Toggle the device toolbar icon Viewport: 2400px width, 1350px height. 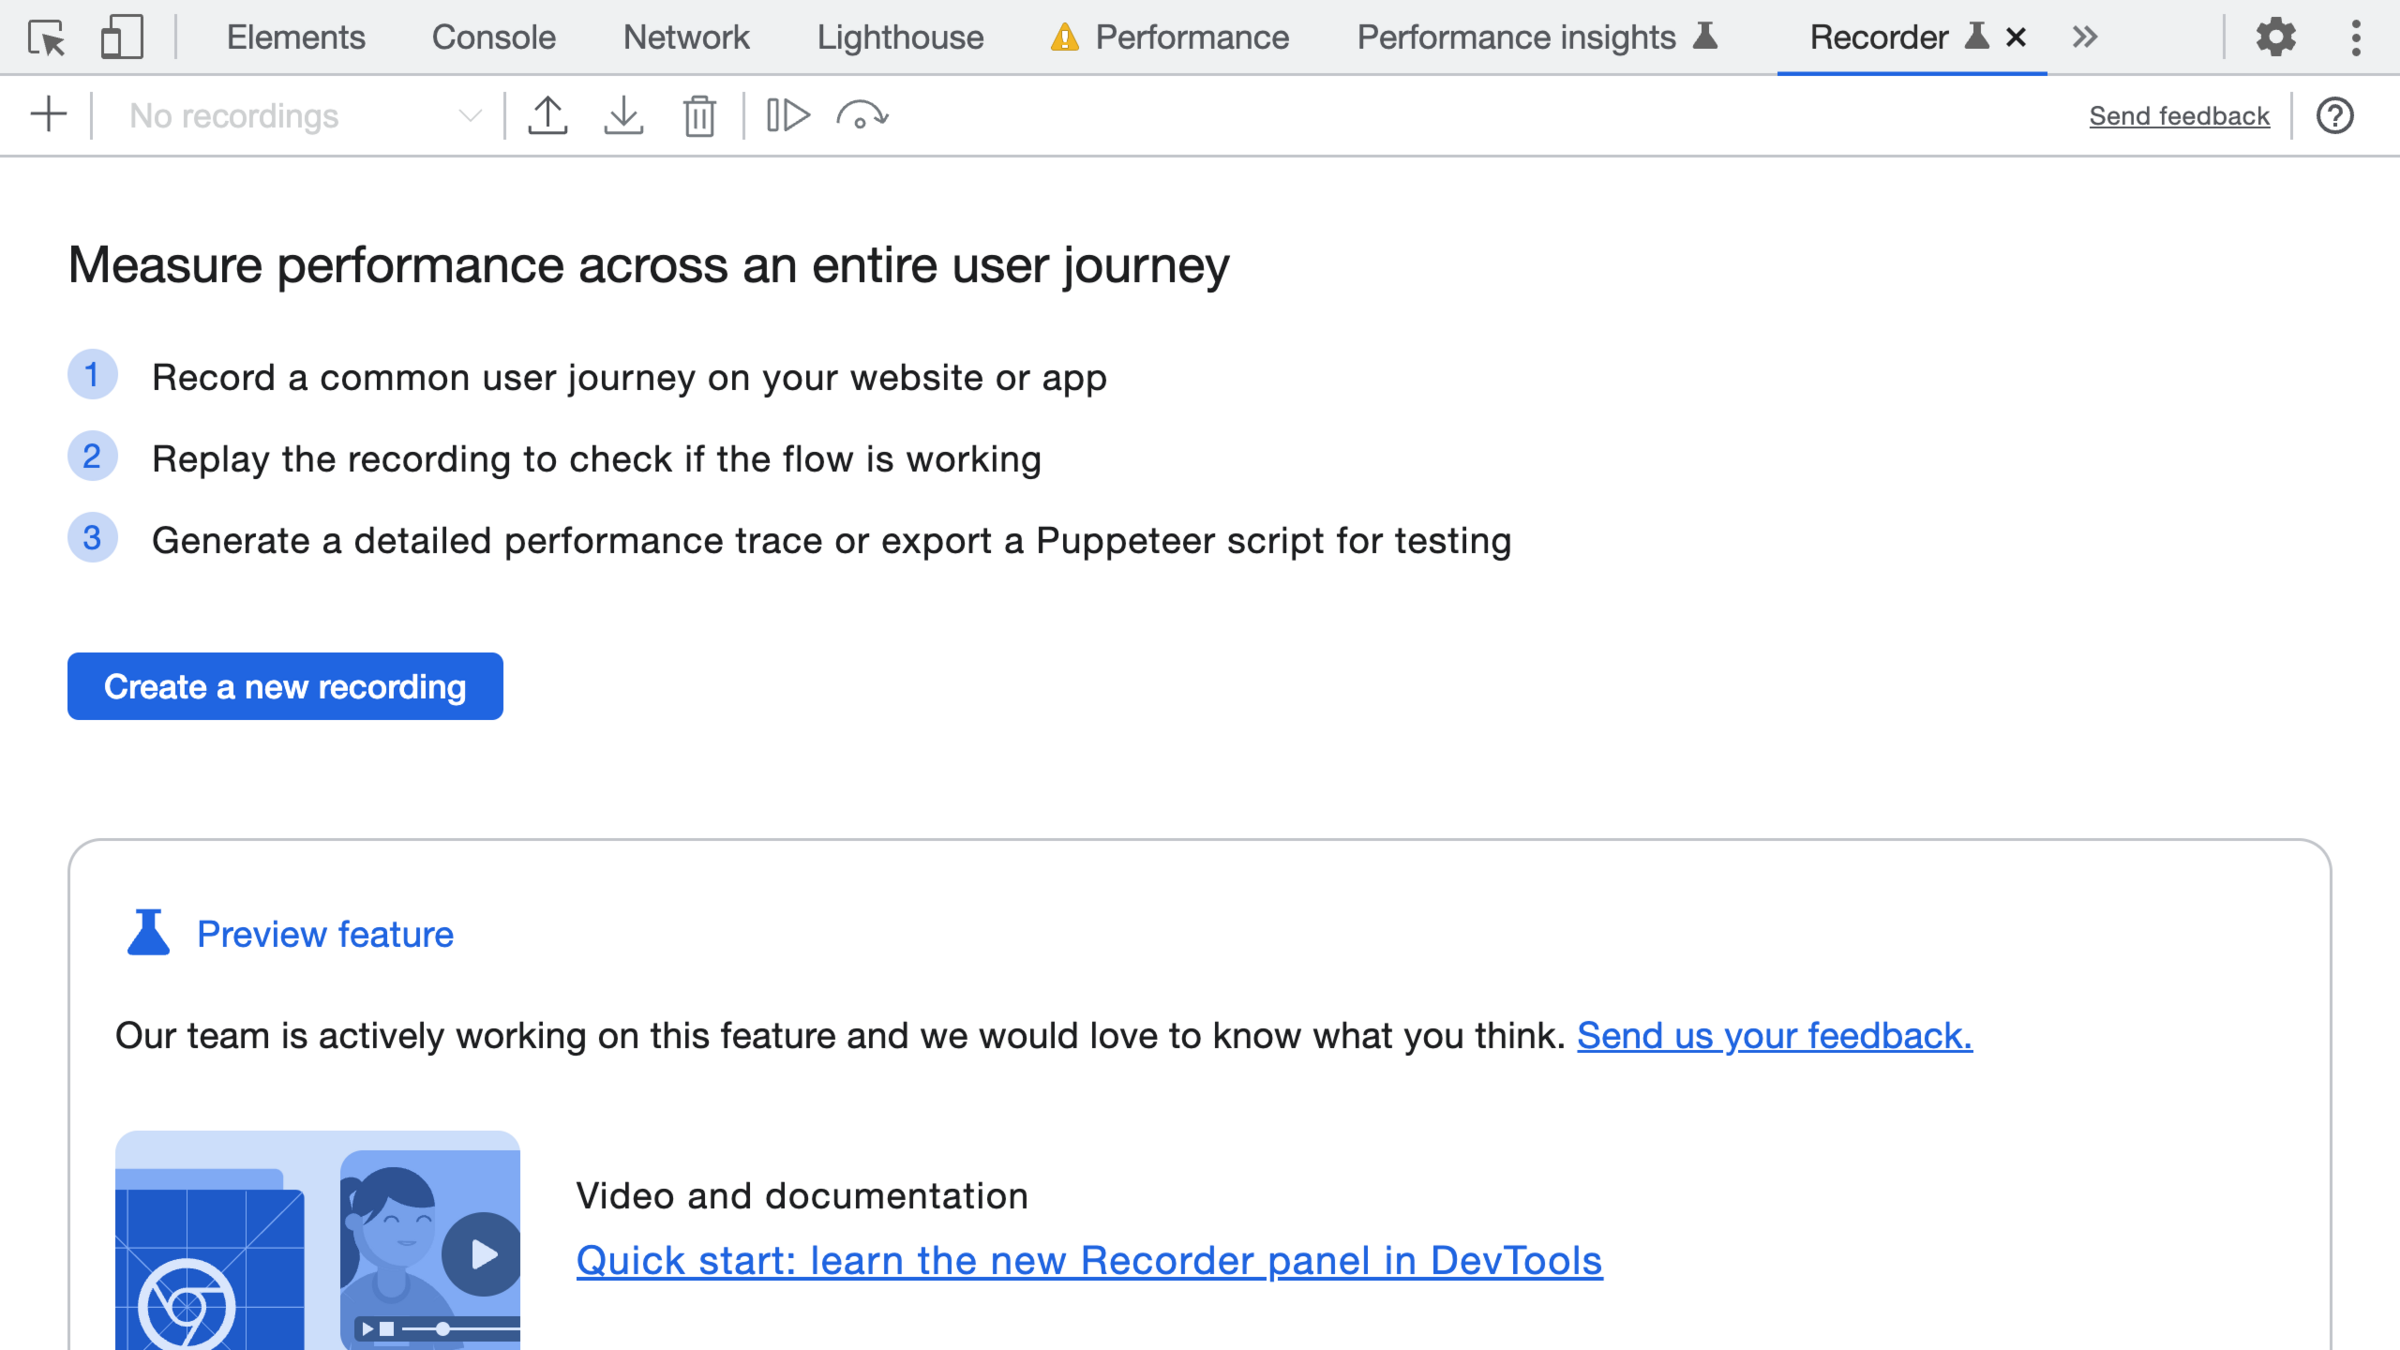(122, 38)
